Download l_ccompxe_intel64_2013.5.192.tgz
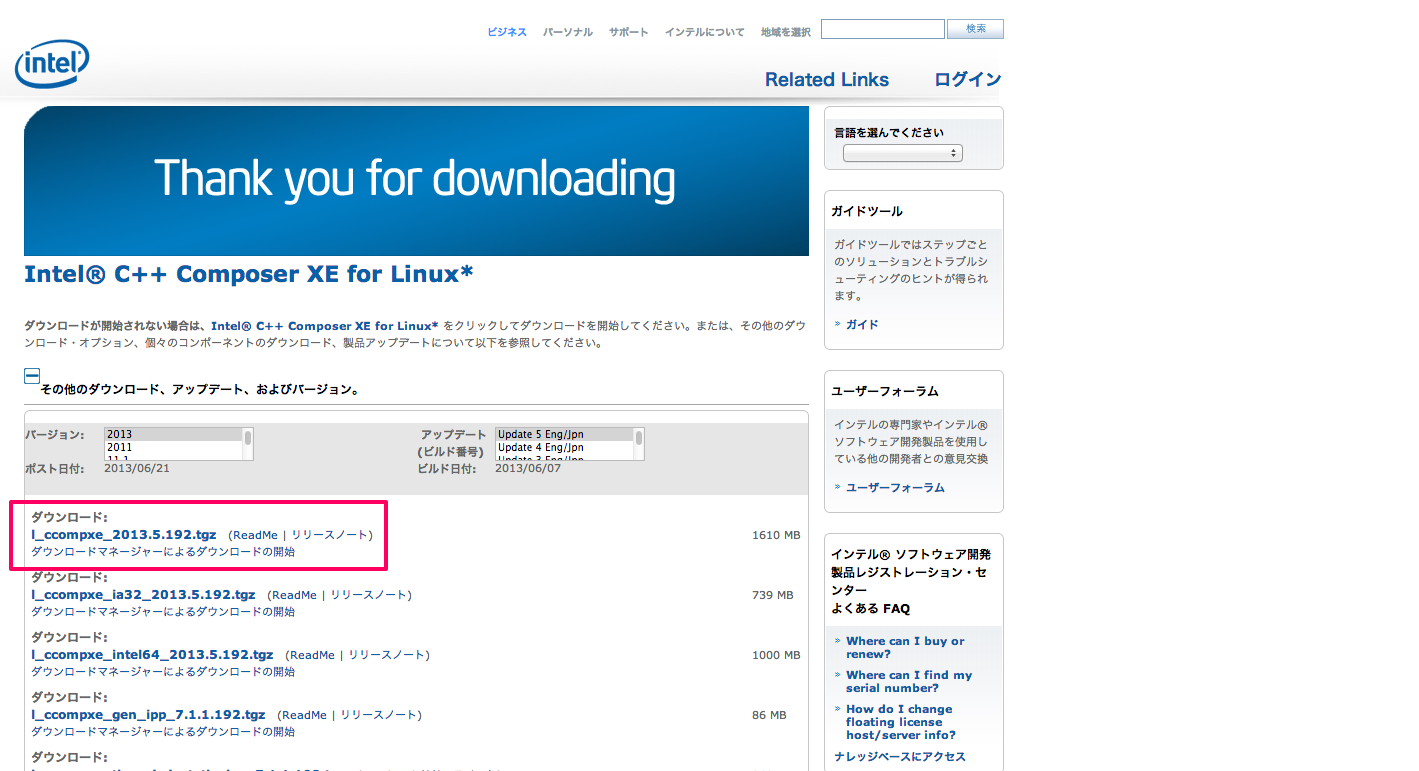The height and width of the screenshot is (771, 1419). point(152,655)
